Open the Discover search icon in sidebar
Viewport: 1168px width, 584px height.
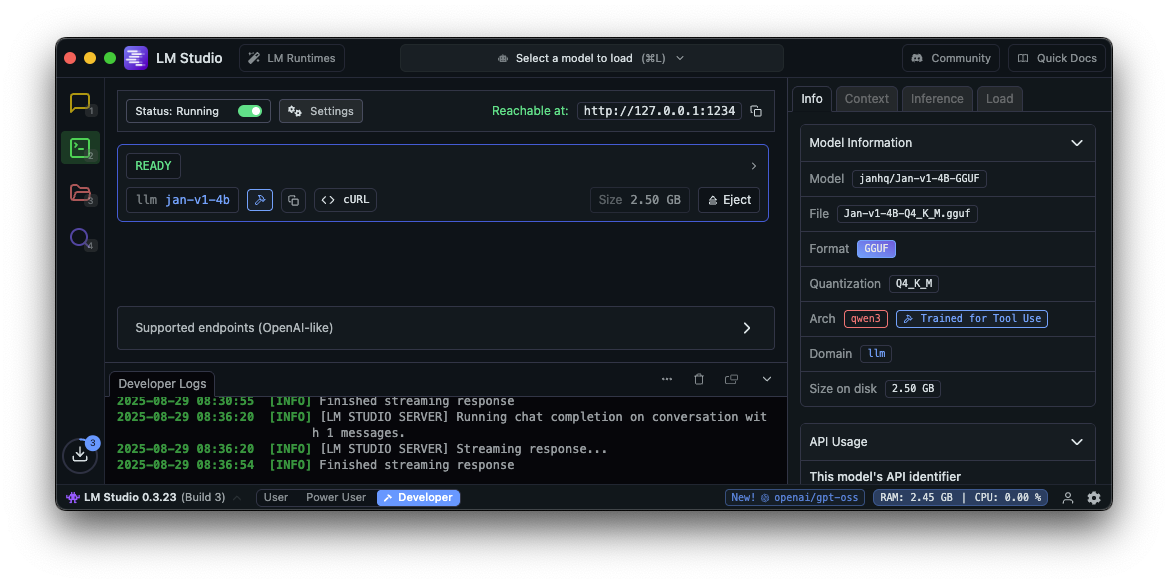click(x=80, y=238)
